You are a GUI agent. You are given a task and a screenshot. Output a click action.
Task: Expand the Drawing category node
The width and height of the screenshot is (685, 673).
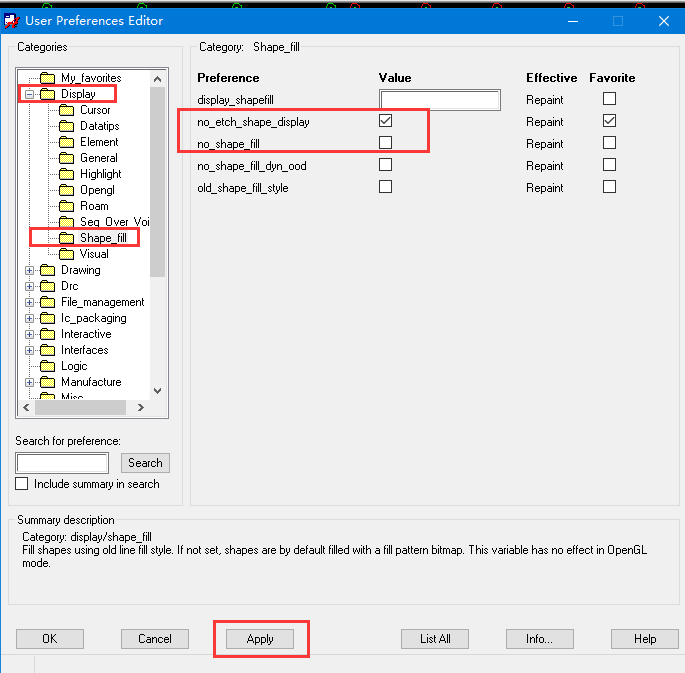tap(29, 270)
